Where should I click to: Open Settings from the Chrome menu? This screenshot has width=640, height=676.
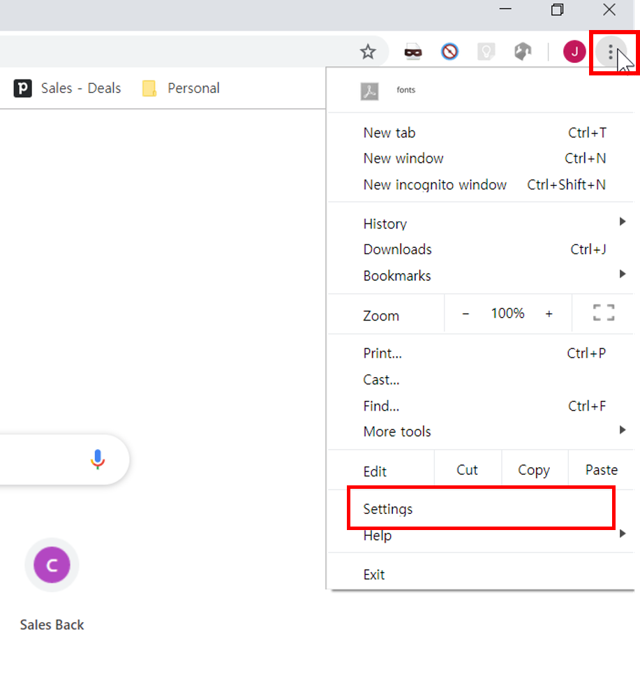(388, 509)
